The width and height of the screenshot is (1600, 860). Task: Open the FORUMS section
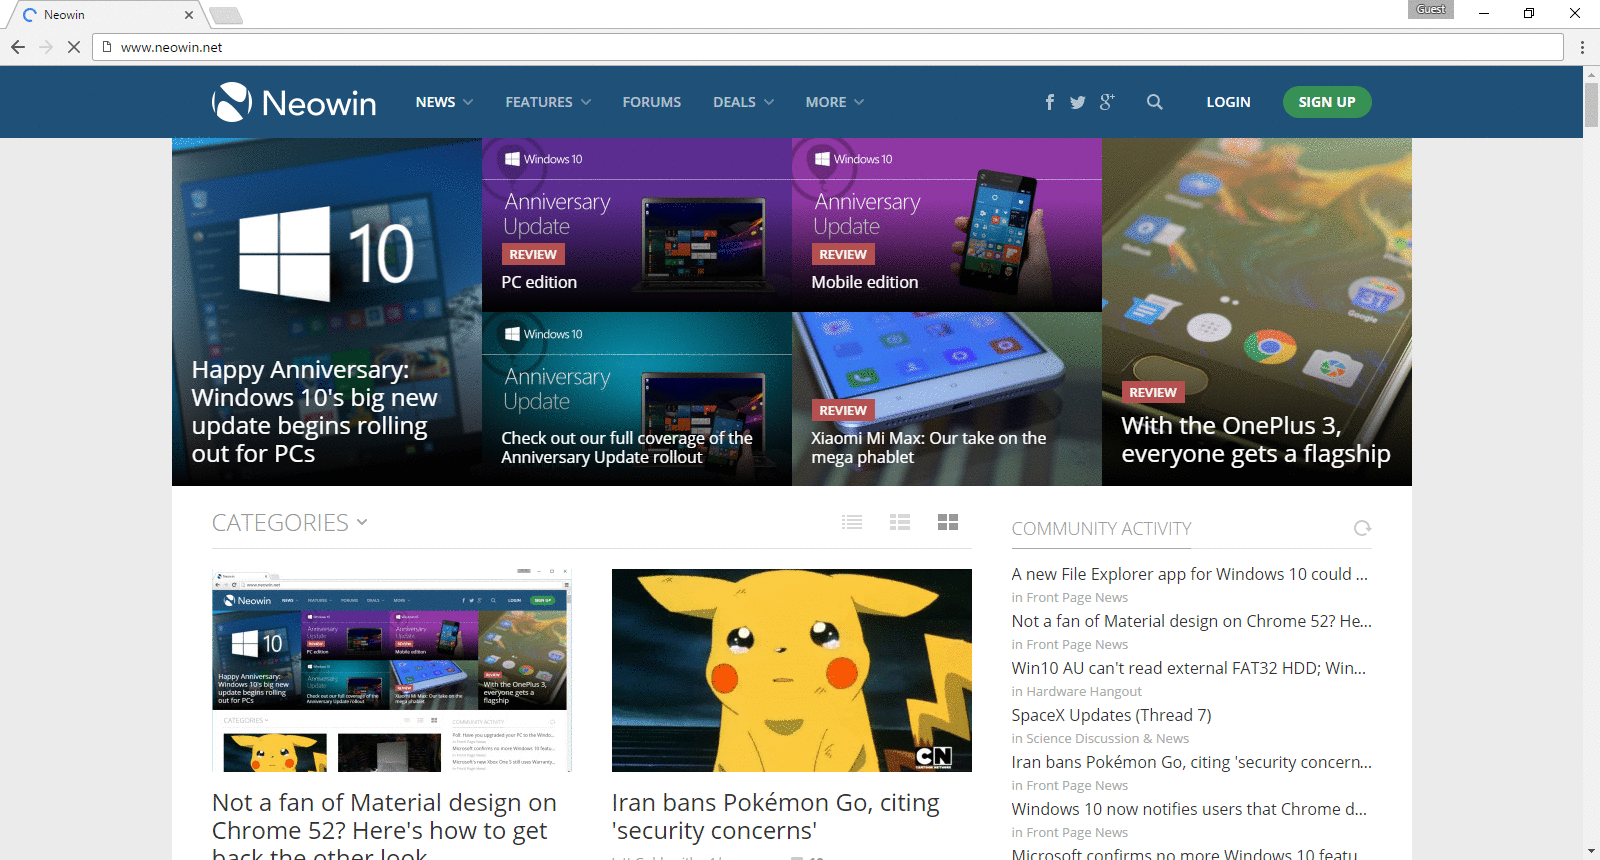pos(652,102)
